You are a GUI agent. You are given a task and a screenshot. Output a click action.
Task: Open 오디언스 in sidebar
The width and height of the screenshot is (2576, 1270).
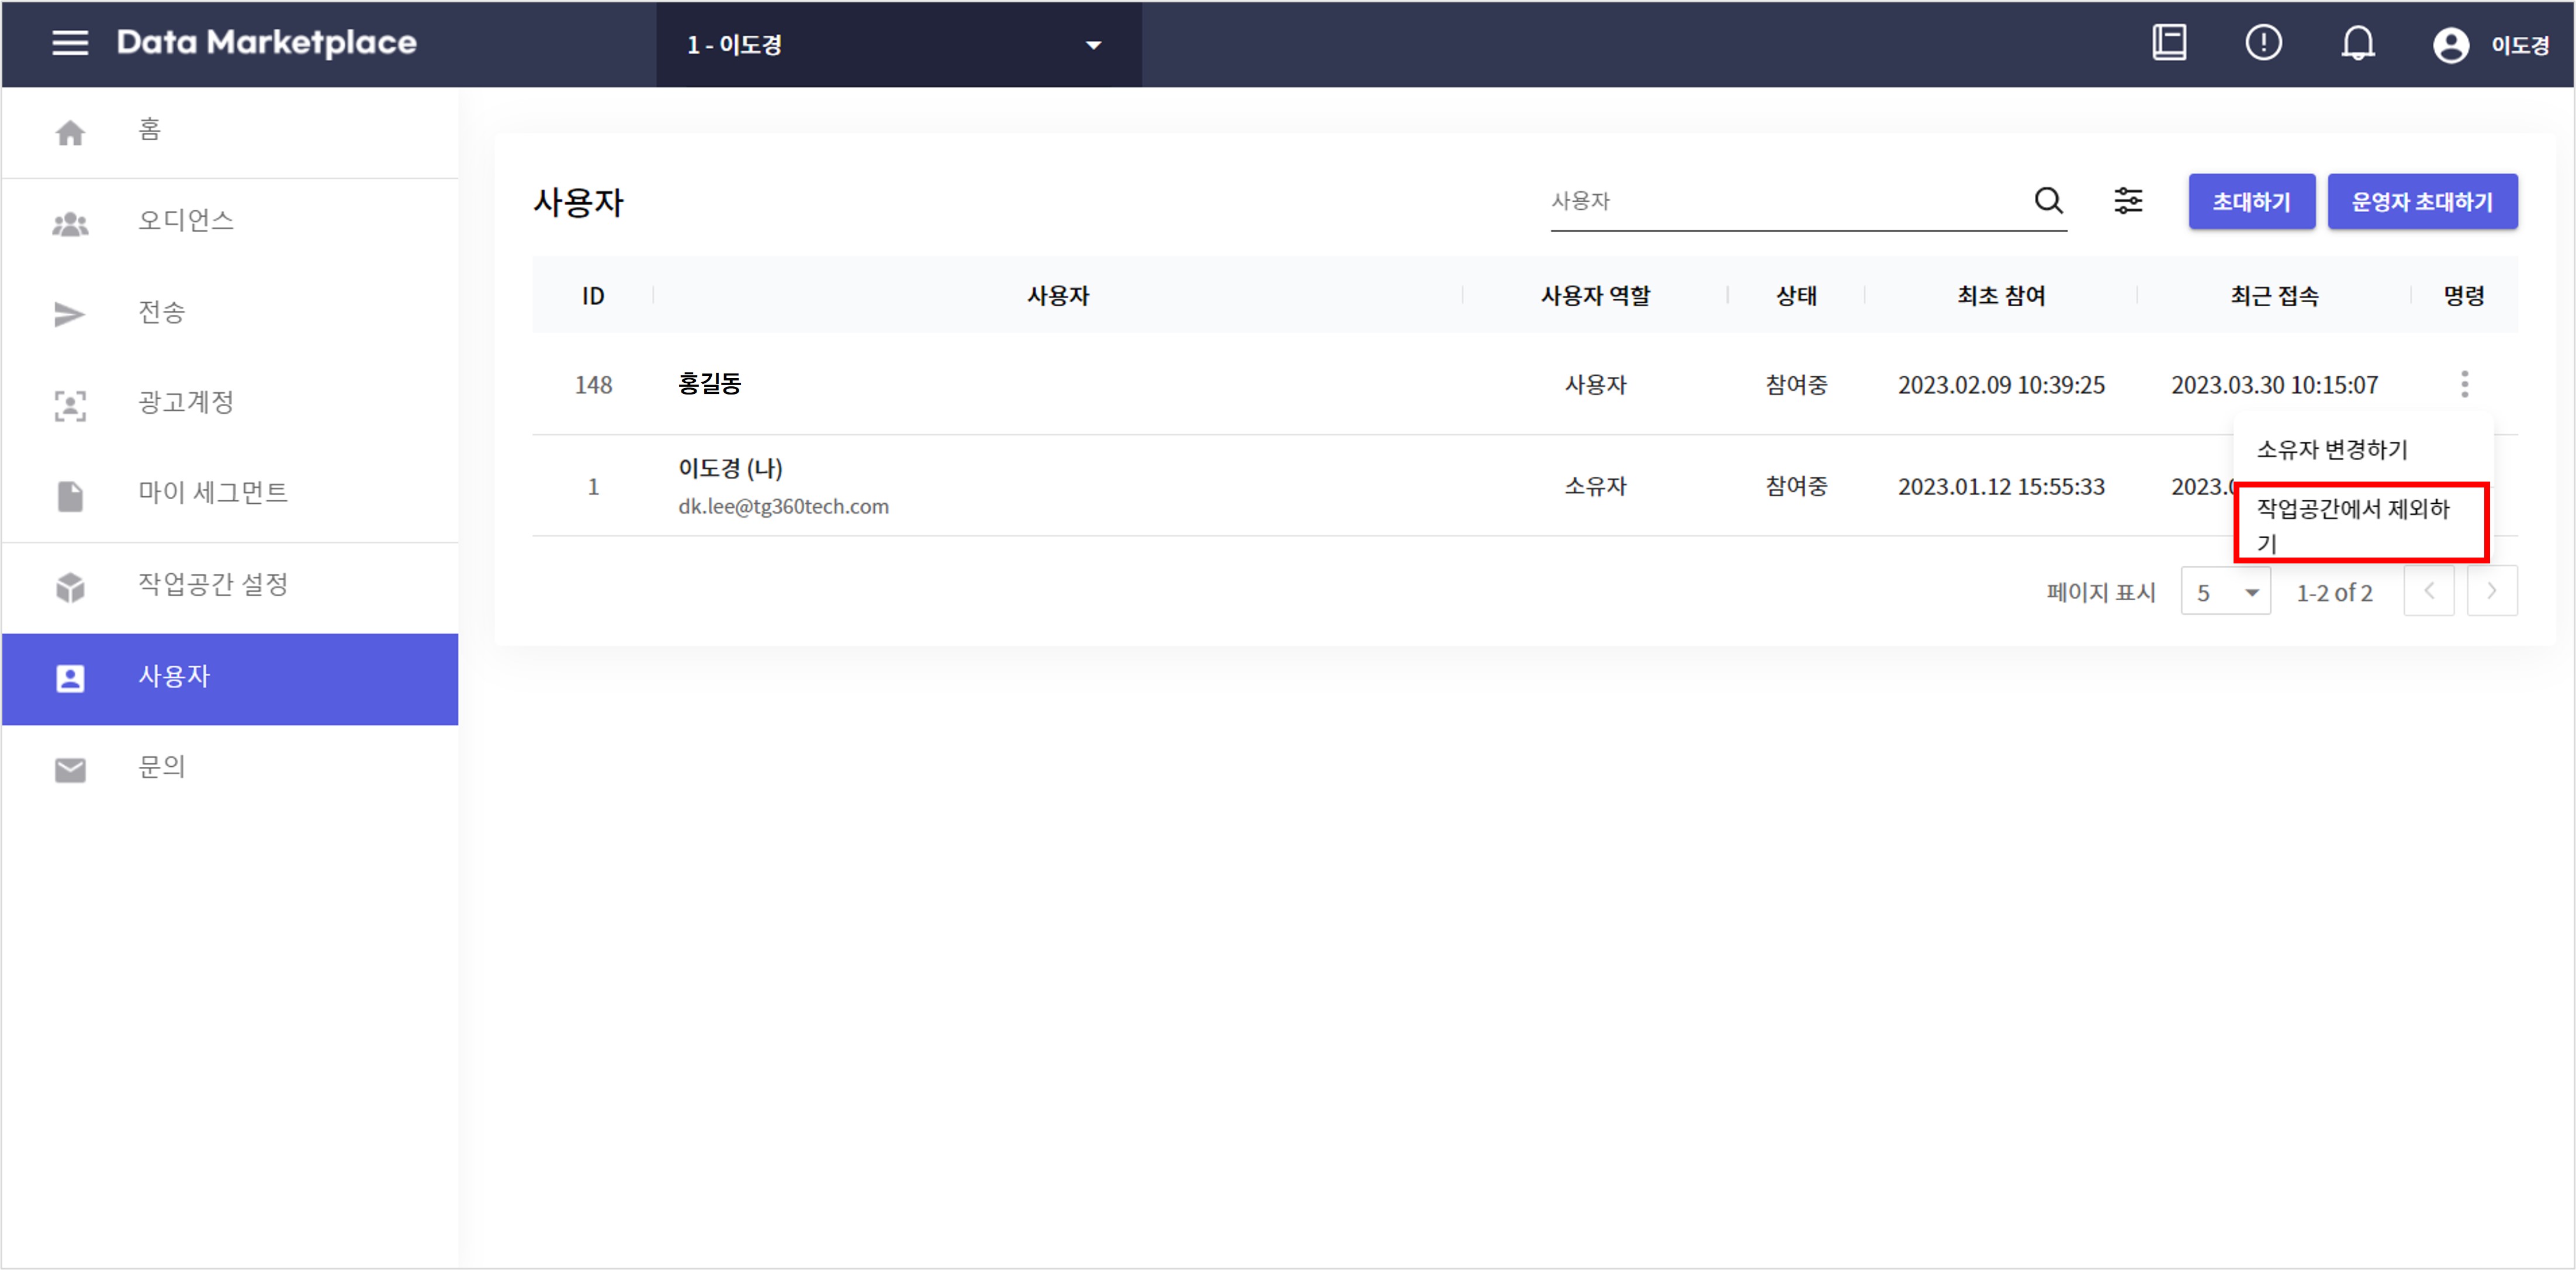(185, 221)
